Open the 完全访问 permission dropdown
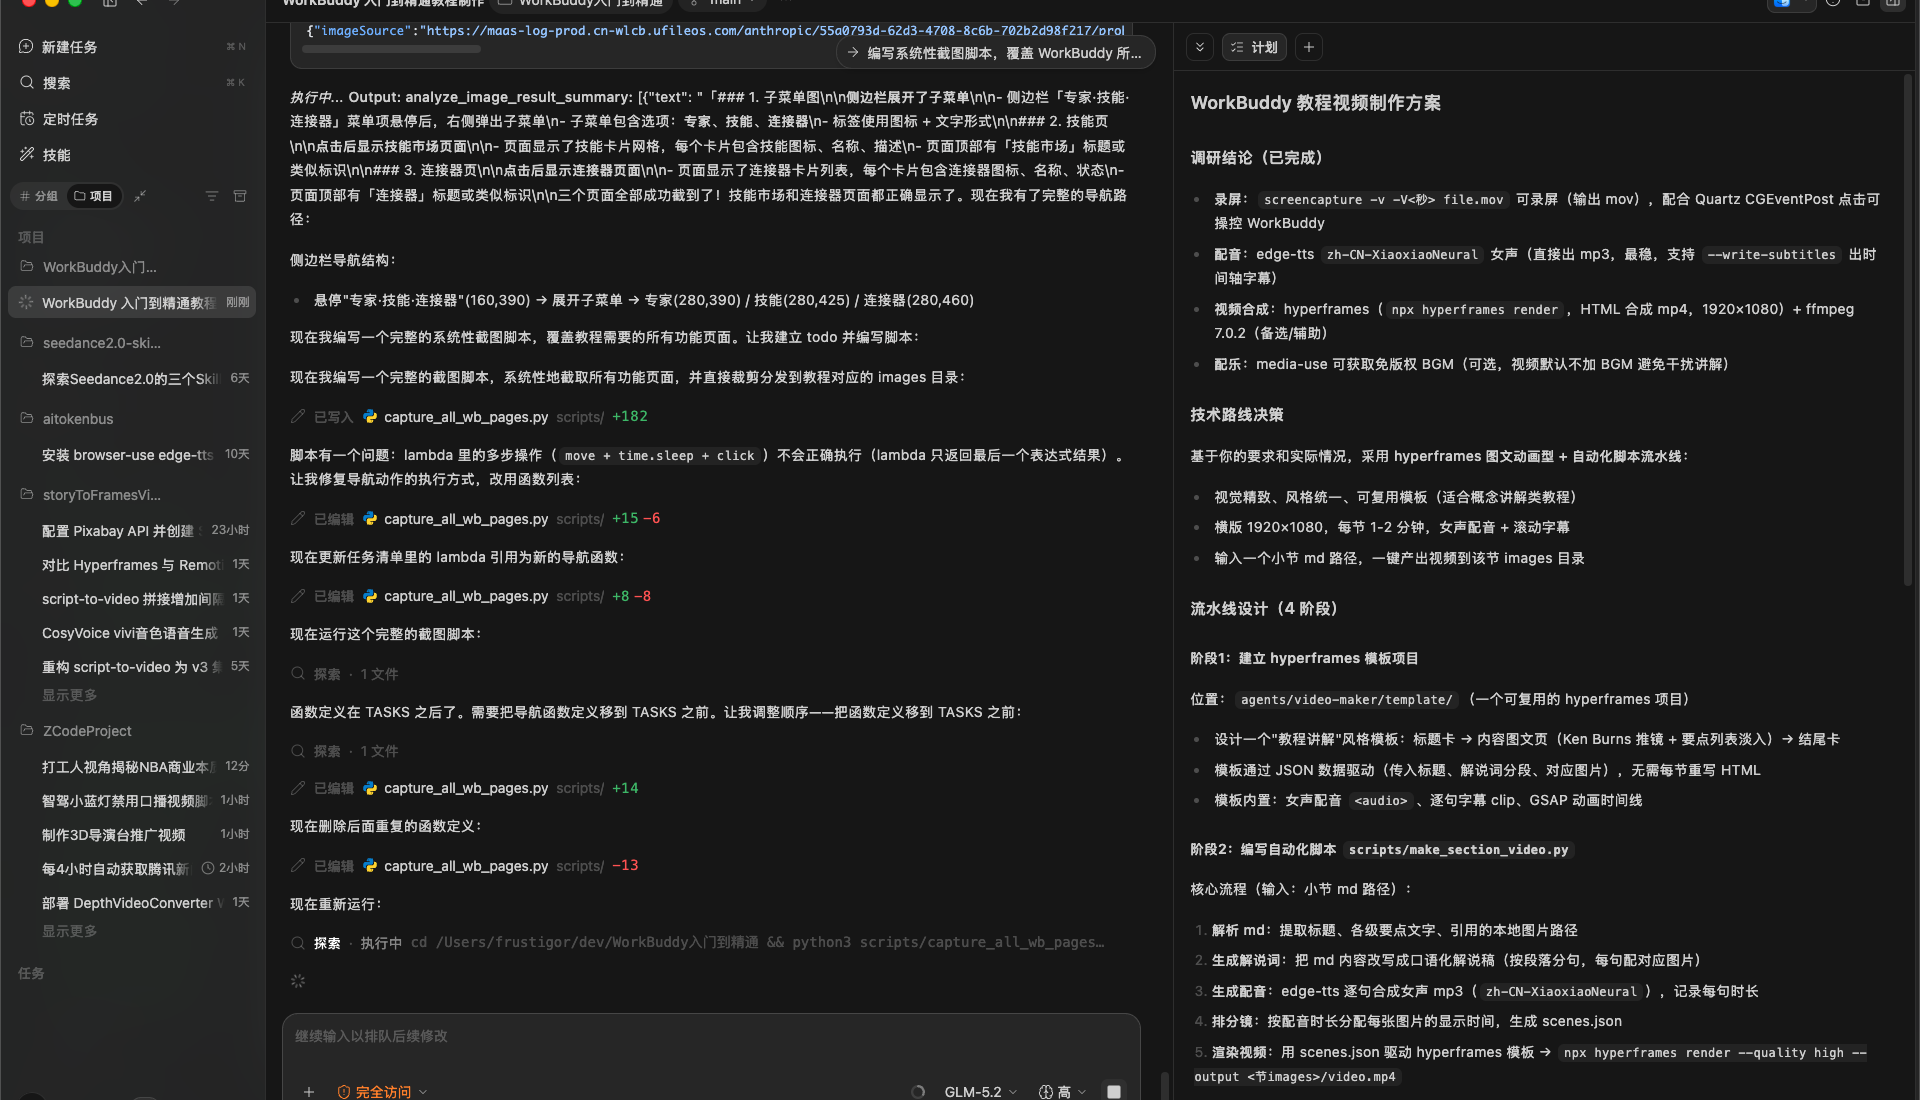 coord(383,1092)
